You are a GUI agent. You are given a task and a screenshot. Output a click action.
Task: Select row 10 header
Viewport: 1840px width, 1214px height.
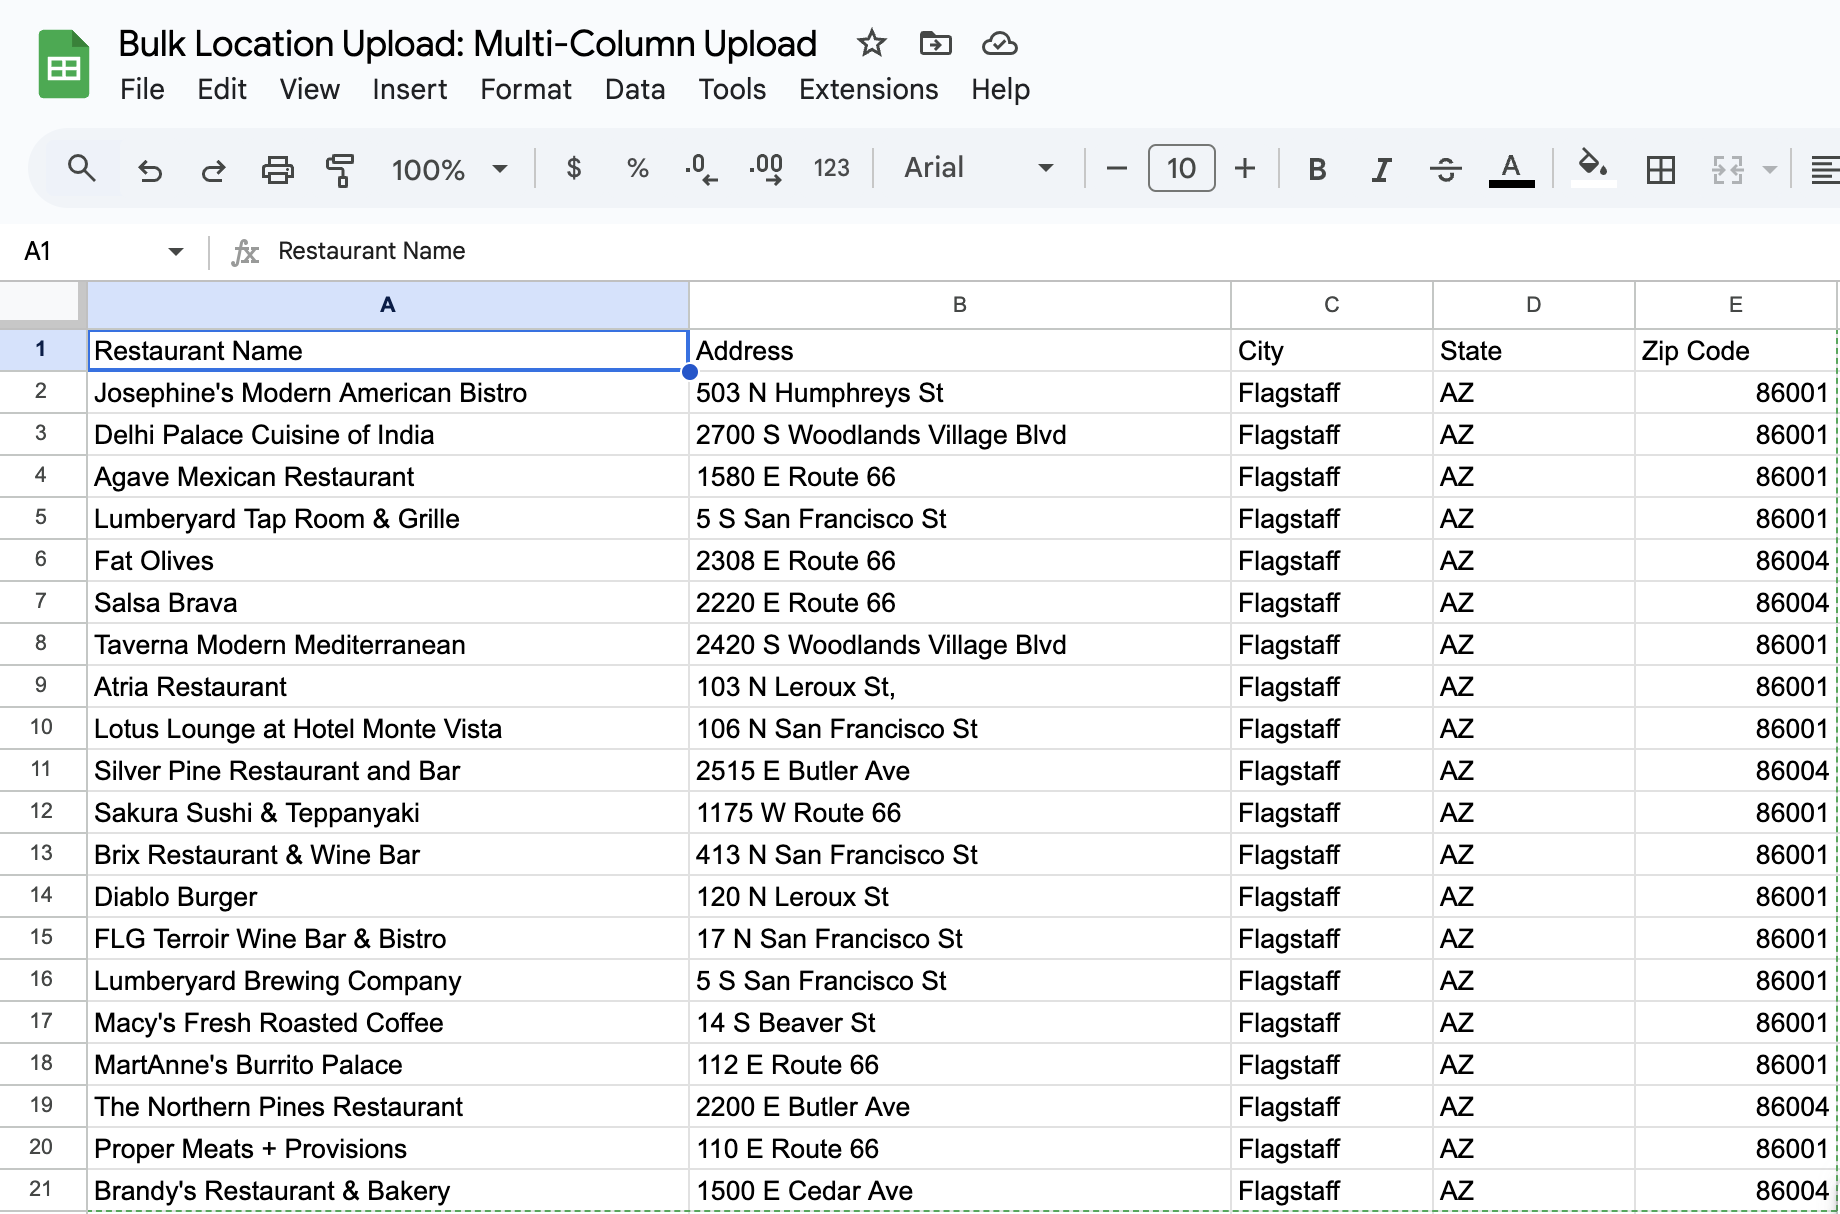pyautogui.click(x=42, y=727)
